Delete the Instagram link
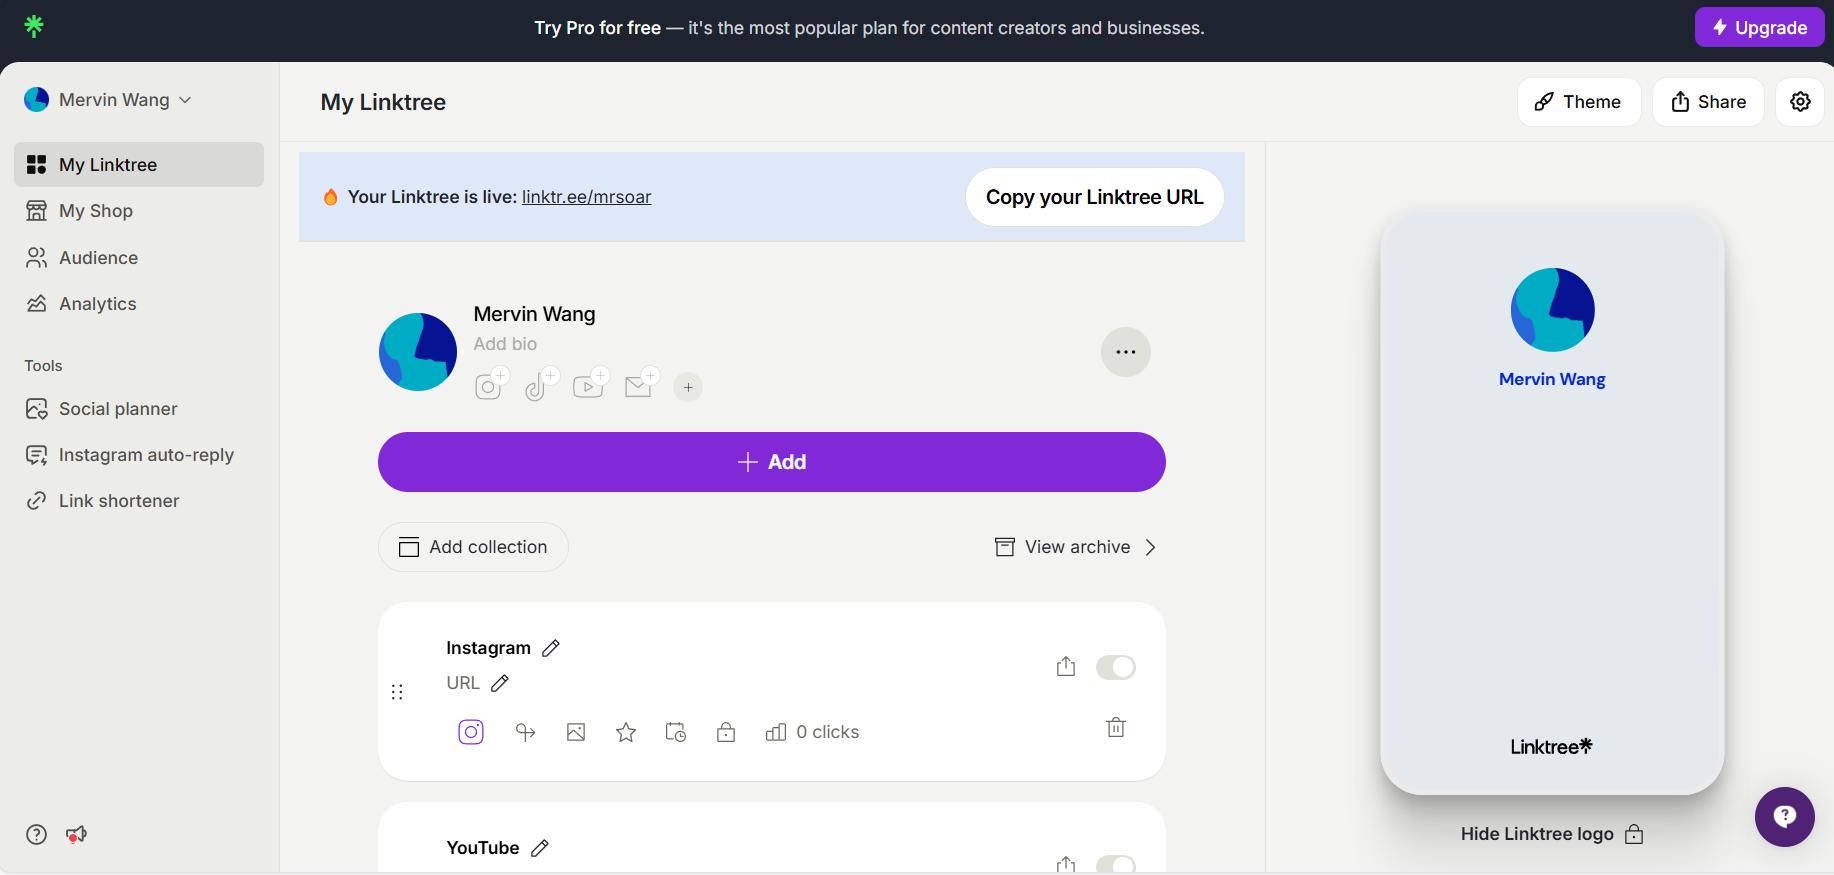The width and height of the screenshot is (1834, 875). click(x=1116, y=727)
